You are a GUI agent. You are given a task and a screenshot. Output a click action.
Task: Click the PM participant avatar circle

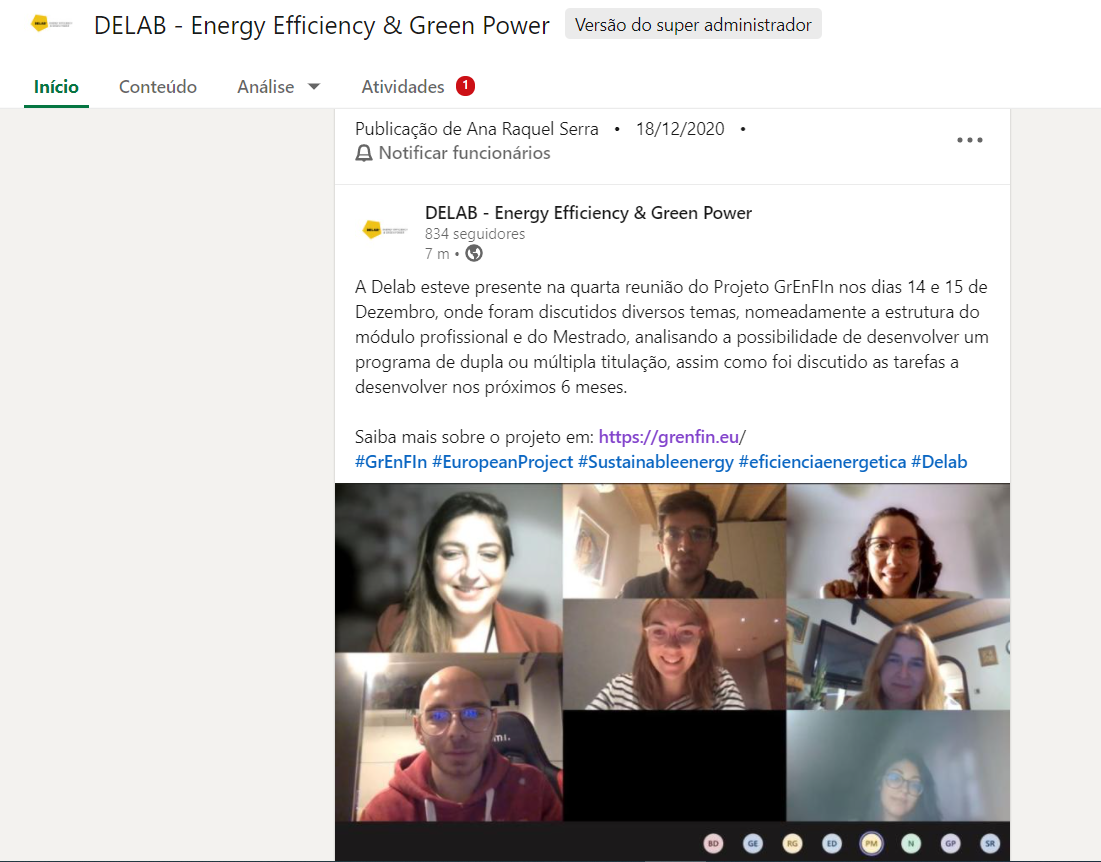click(x=871, y=843)
